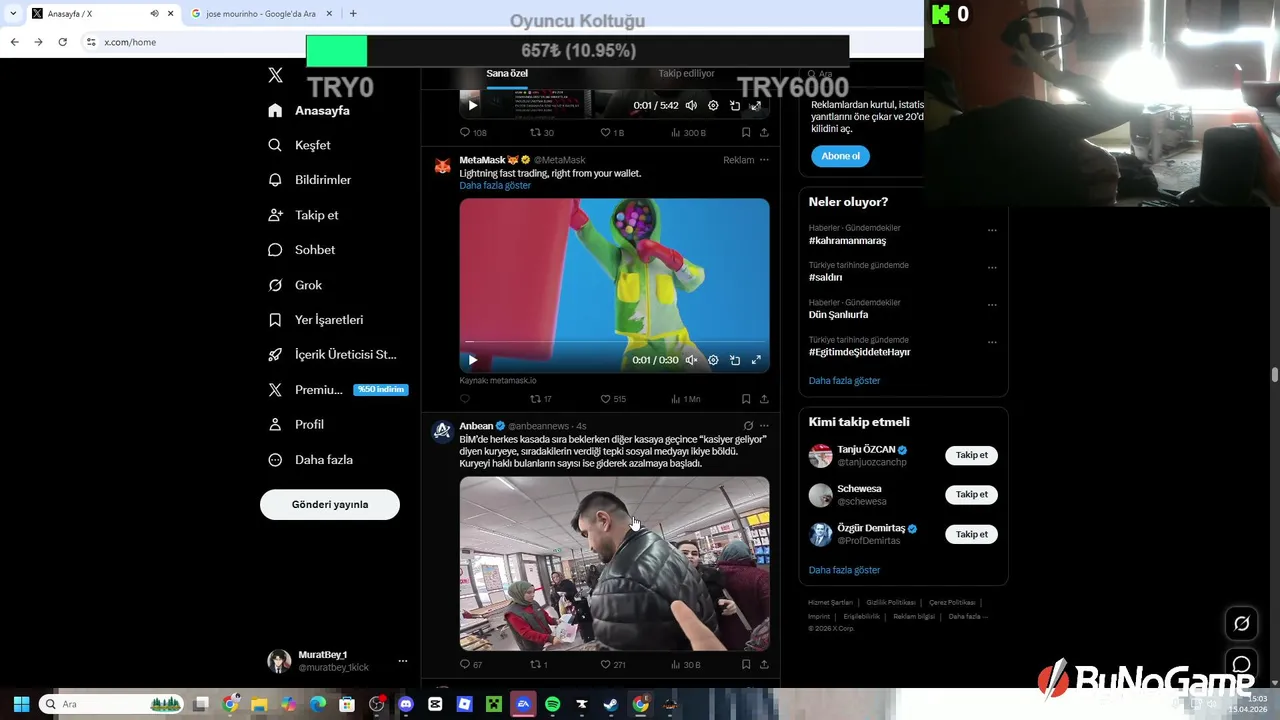The height and width of the screenshot is (720, 1280).
Task: View the 1 Mn view statistics of the MetaMask post
Action: [684, 399]
